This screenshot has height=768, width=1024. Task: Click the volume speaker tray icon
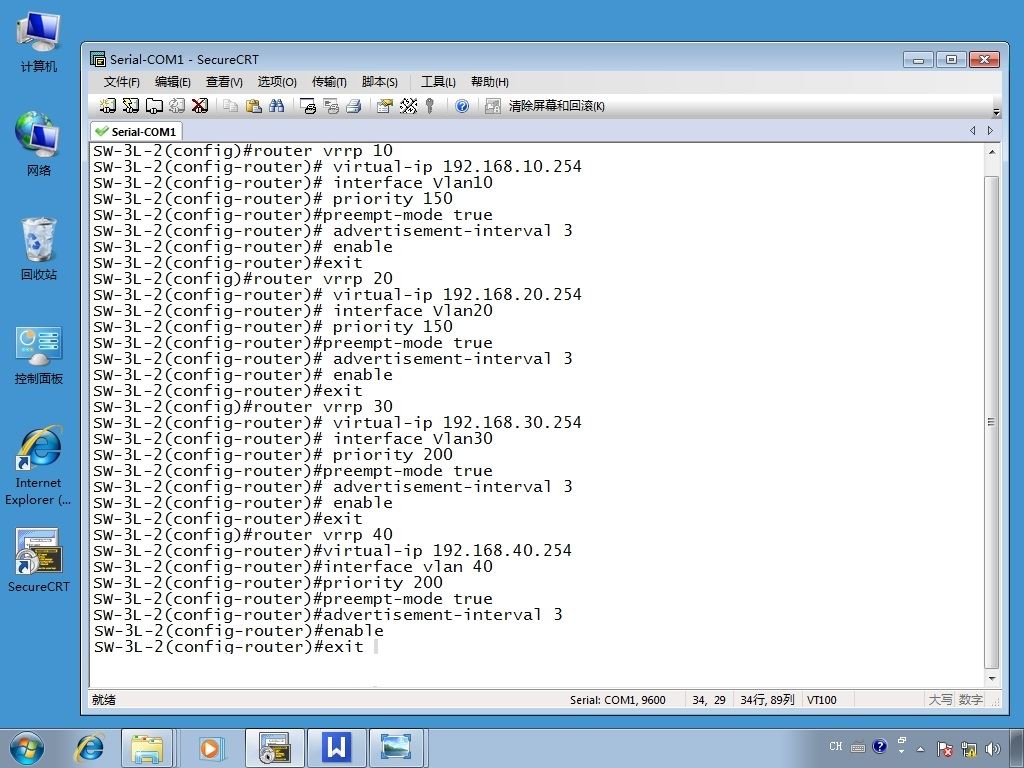(993, 749)
